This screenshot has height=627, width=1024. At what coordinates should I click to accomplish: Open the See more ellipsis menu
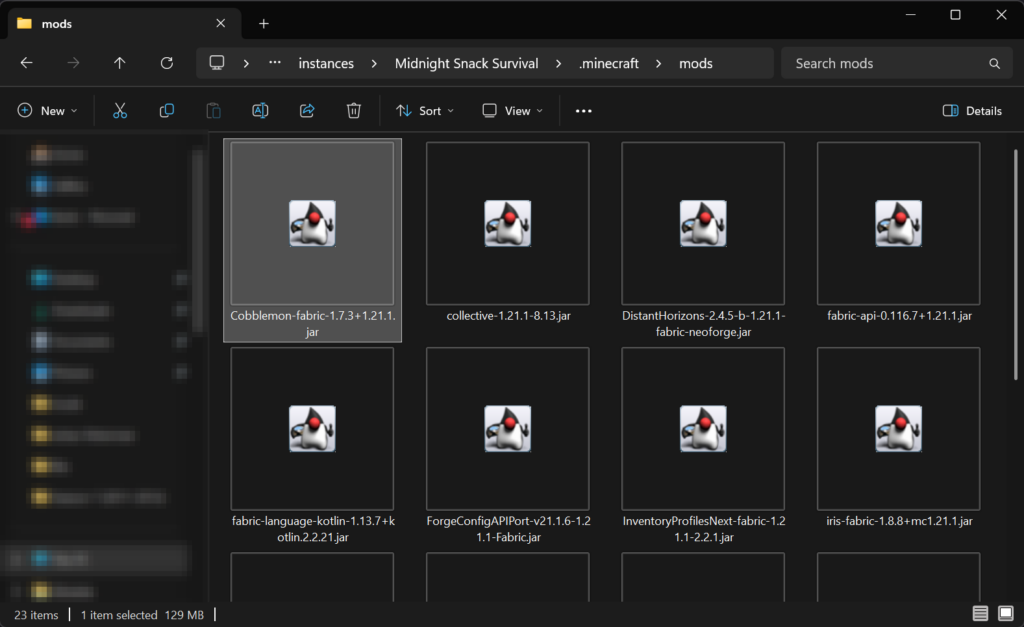click(584, 111)
